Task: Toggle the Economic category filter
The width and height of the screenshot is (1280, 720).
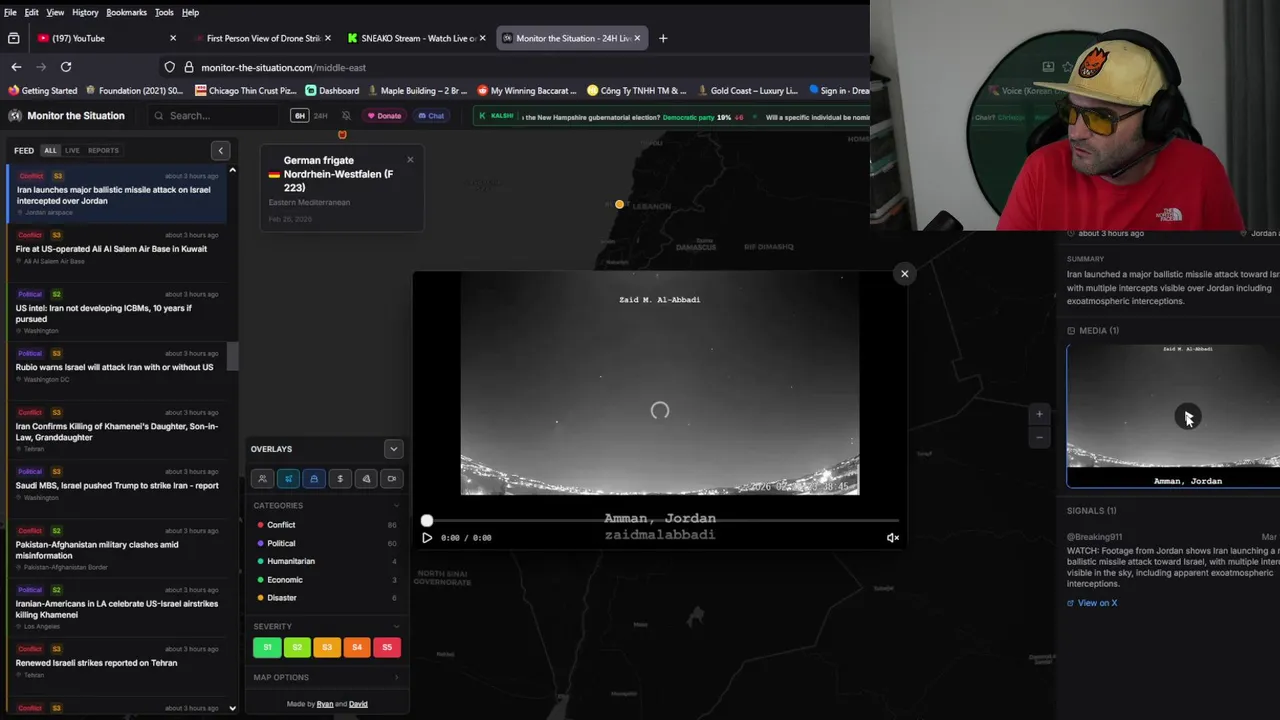Action: (x=327, y=580)
